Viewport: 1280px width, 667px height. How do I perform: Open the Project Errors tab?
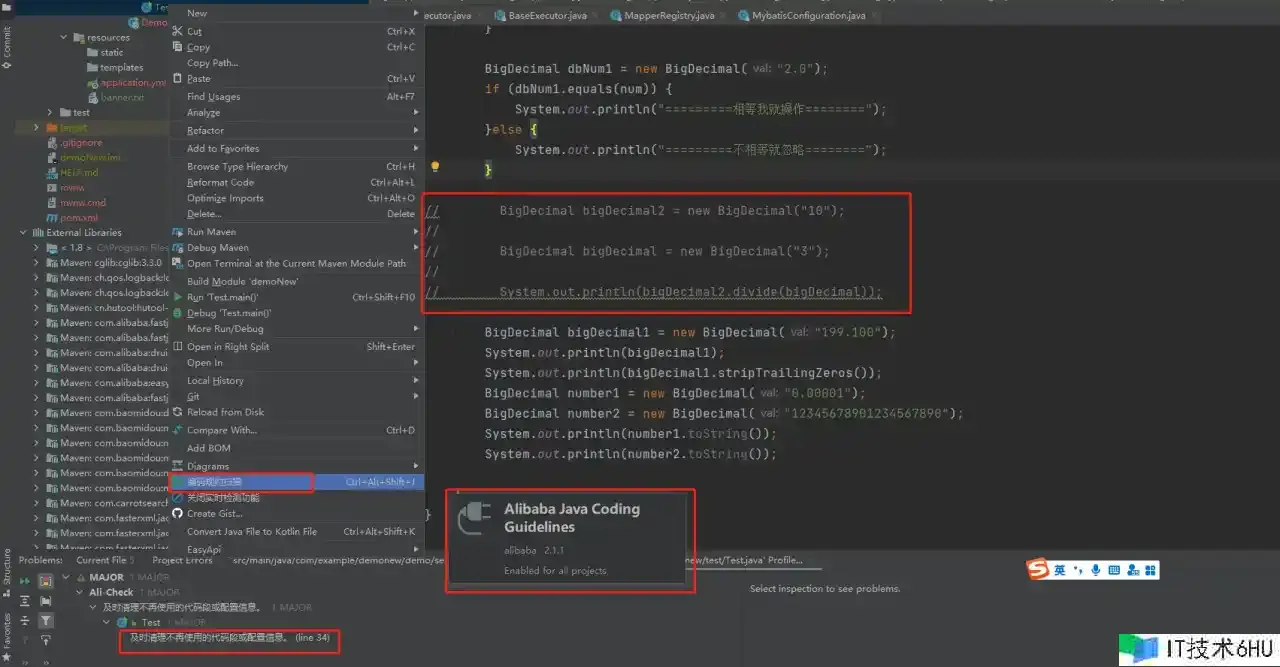point(182,560)
